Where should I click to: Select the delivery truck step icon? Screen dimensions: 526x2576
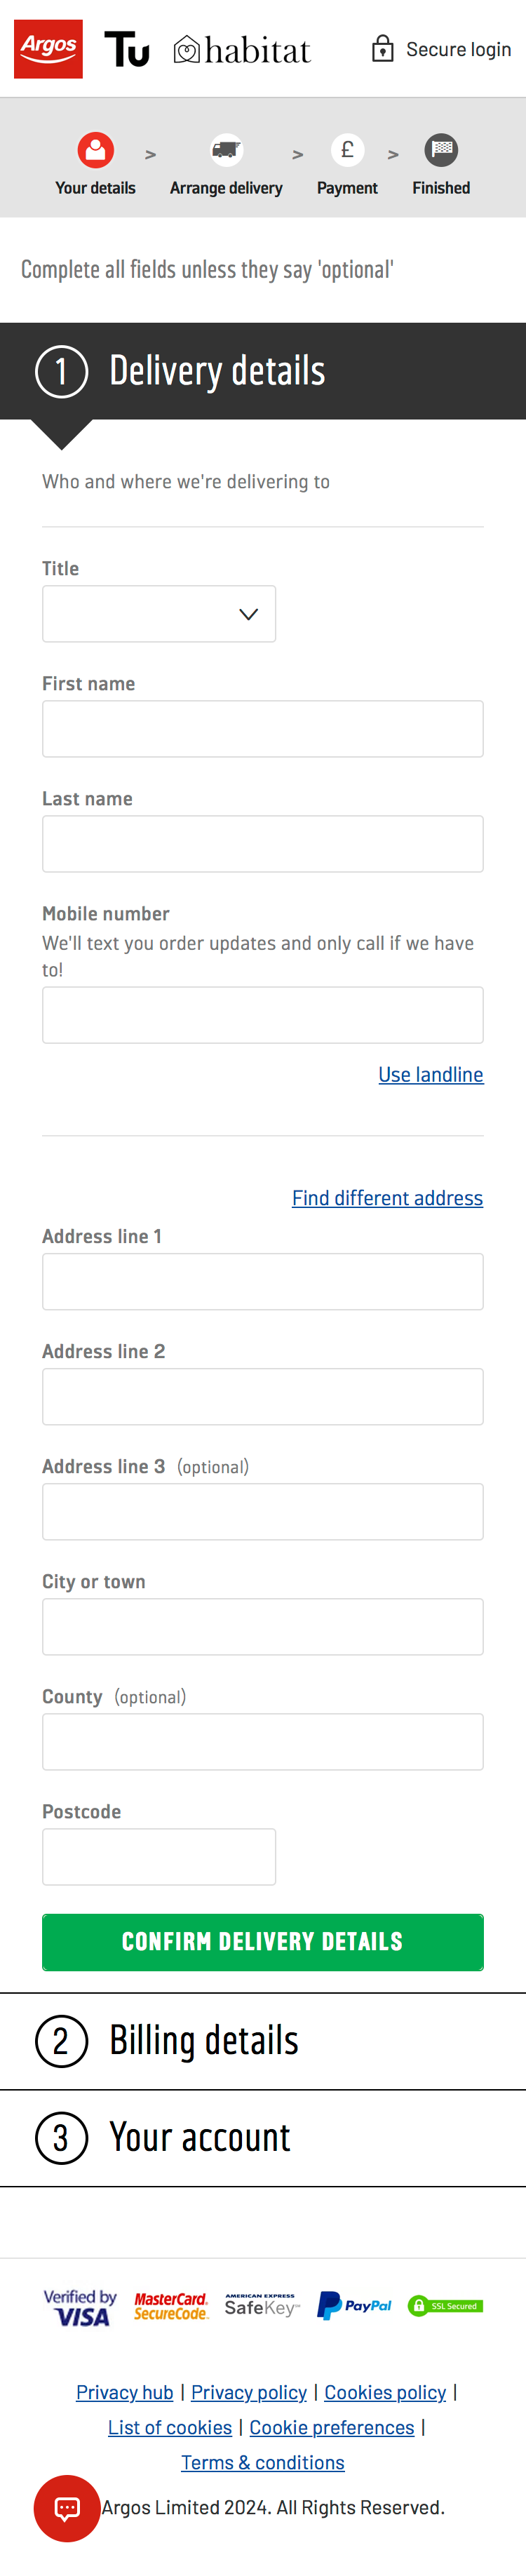coord(225,150)
